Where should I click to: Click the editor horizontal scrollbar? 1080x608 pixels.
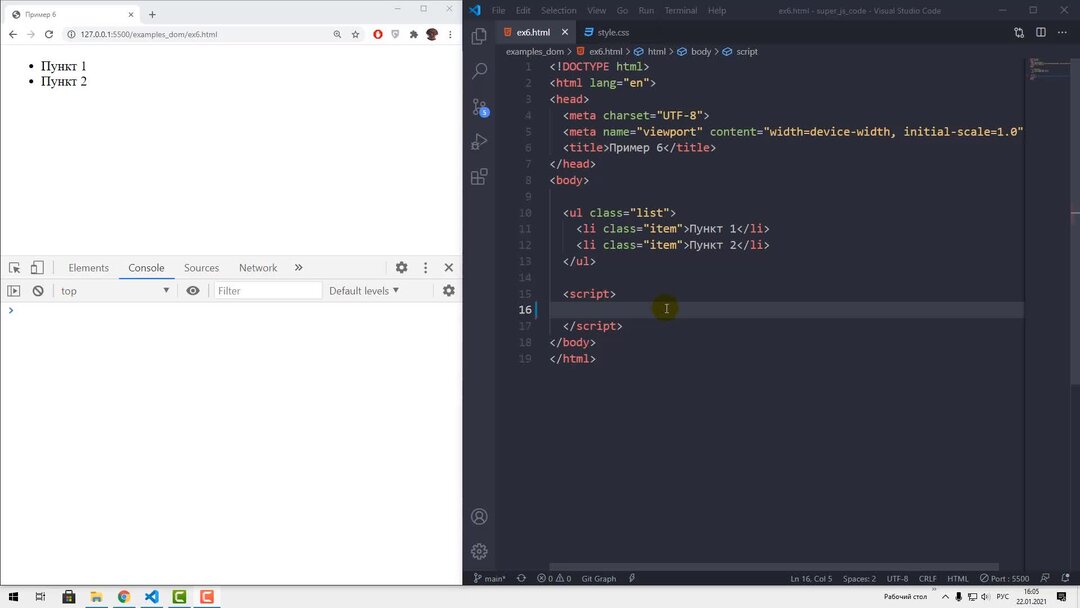pos(773,567)
